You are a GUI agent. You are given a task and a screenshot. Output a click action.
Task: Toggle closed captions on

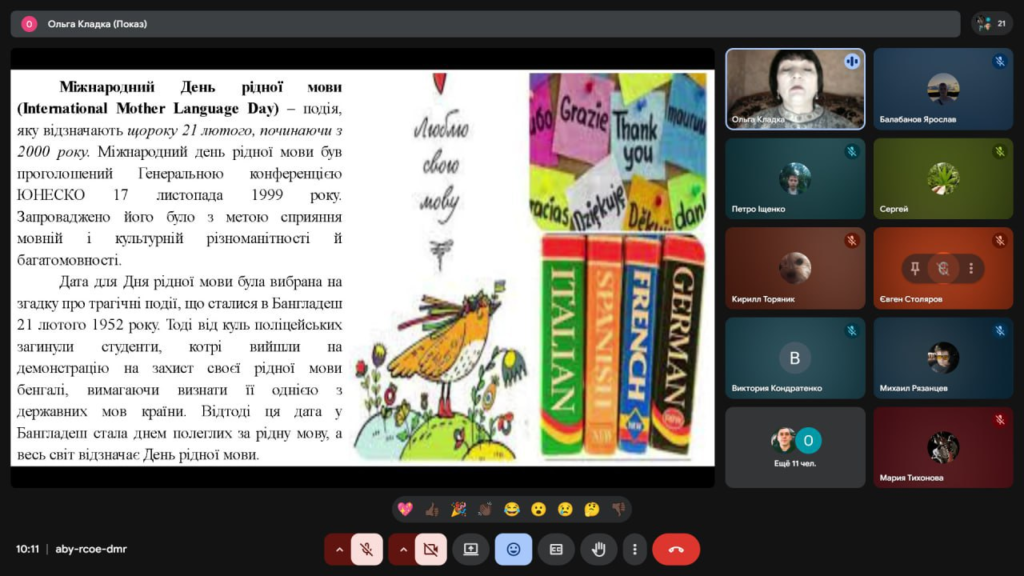(556, 549)
